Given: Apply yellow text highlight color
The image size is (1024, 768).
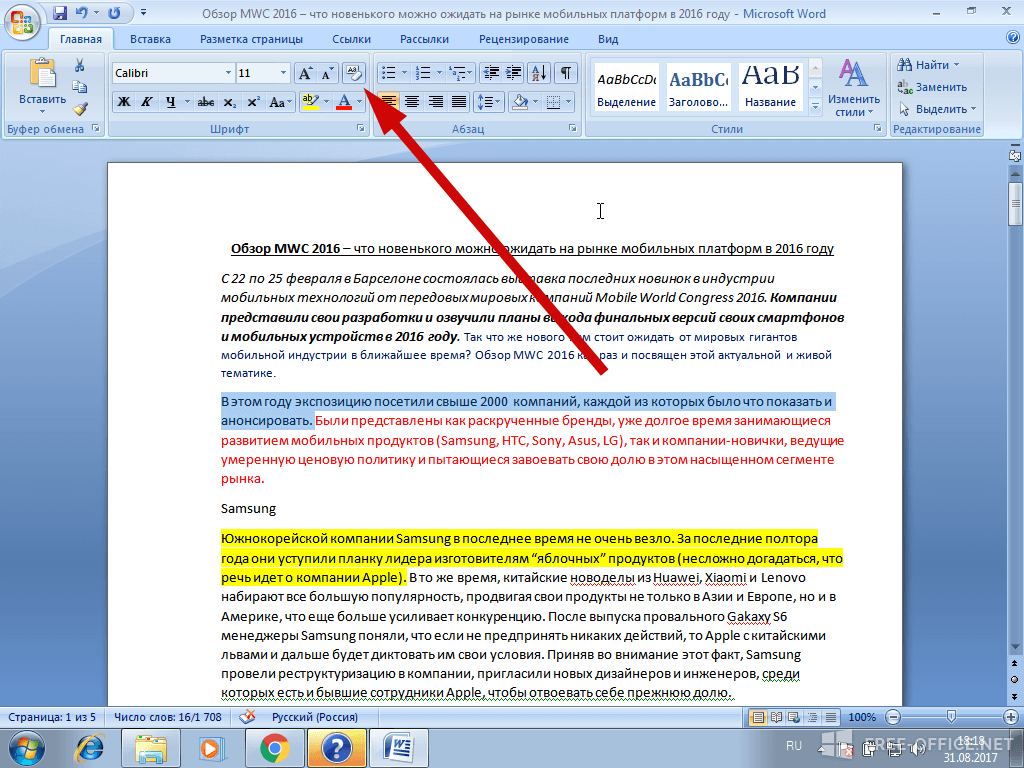Looking at the screenshot, I should 310,102.
